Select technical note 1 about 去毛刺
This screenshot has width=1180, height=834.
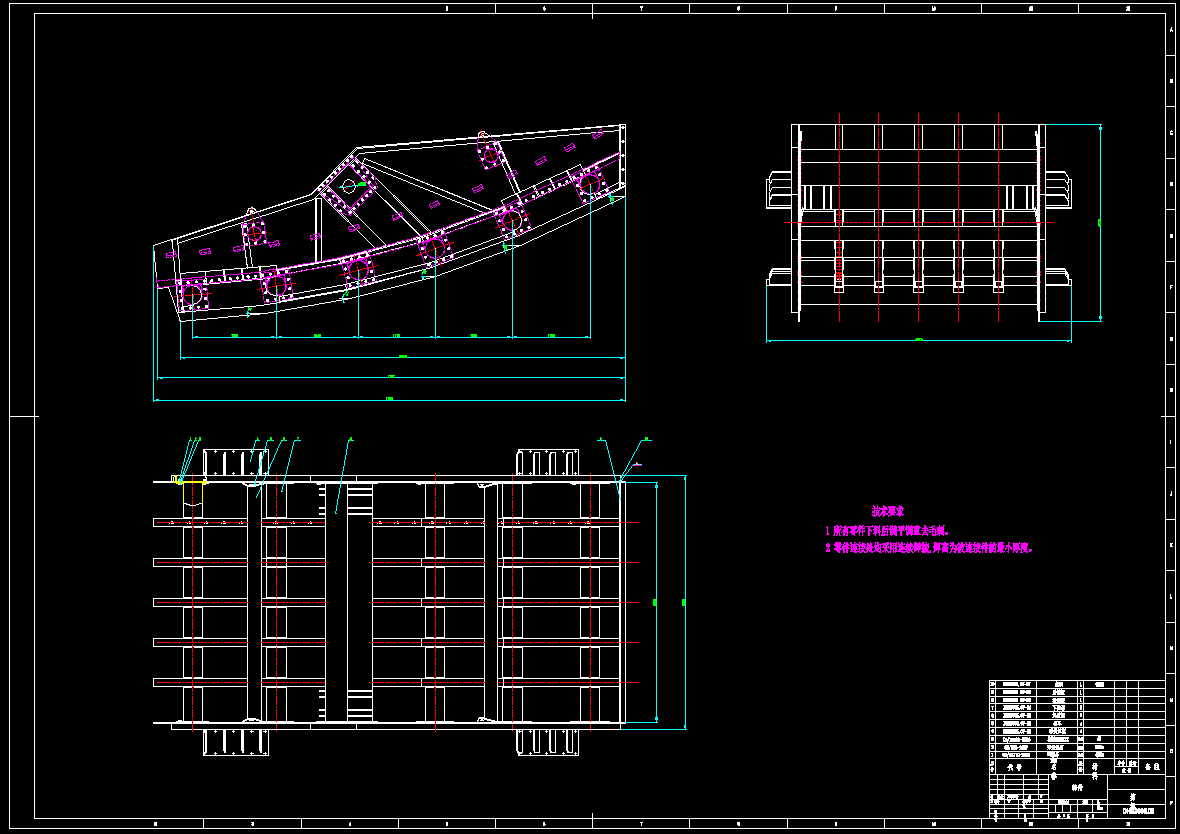(x=887, y=531)
